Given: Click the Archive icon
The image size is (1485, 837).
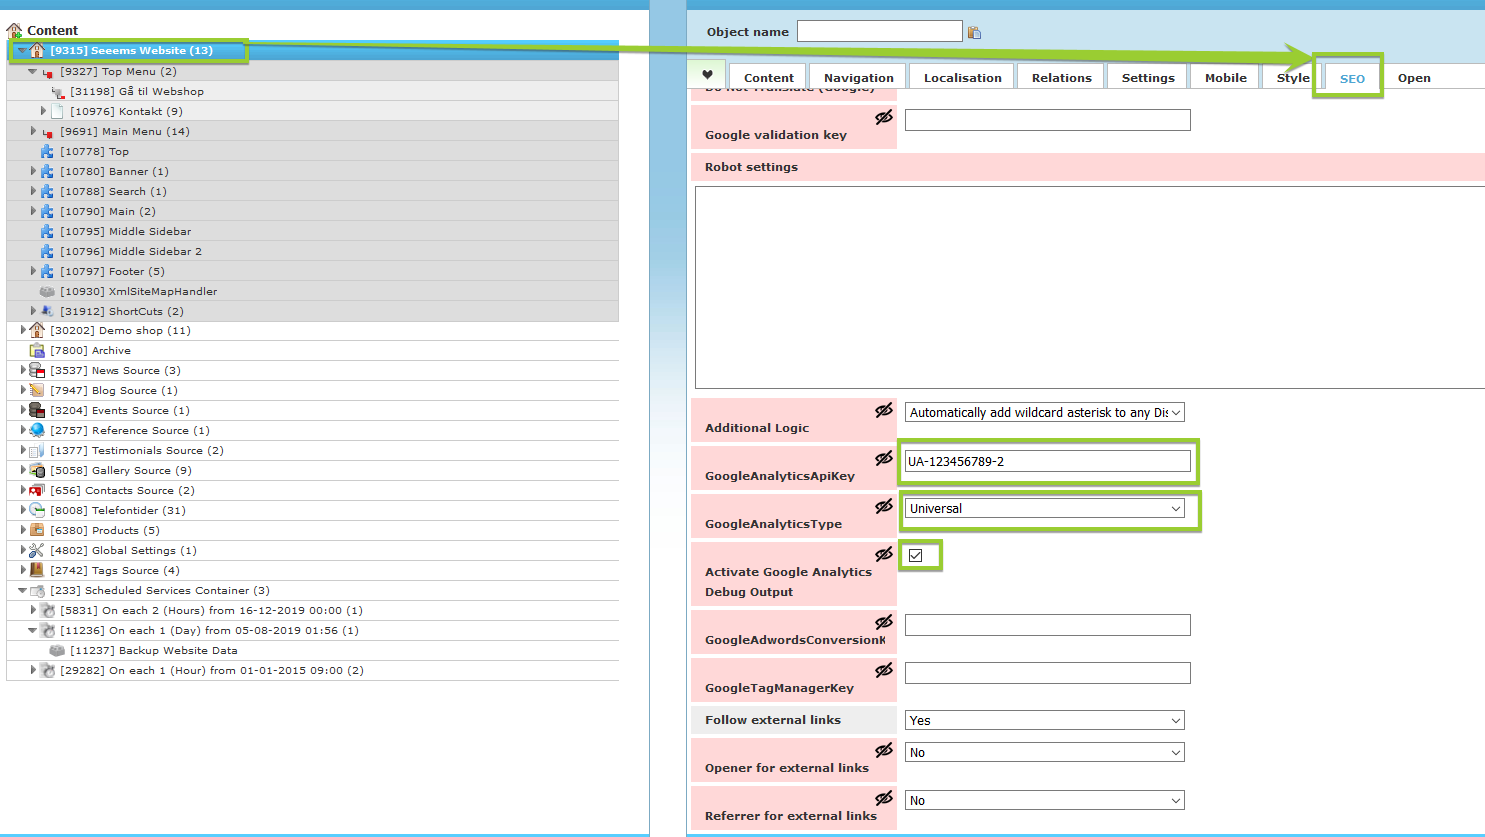Looking at the screenshot, I should coord(37,350).
